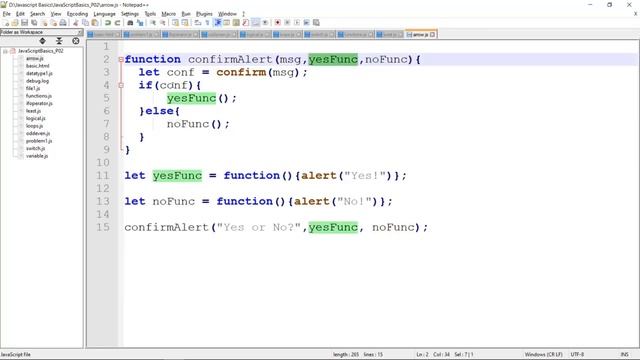Close the arrow.js tab with its X

433,35
